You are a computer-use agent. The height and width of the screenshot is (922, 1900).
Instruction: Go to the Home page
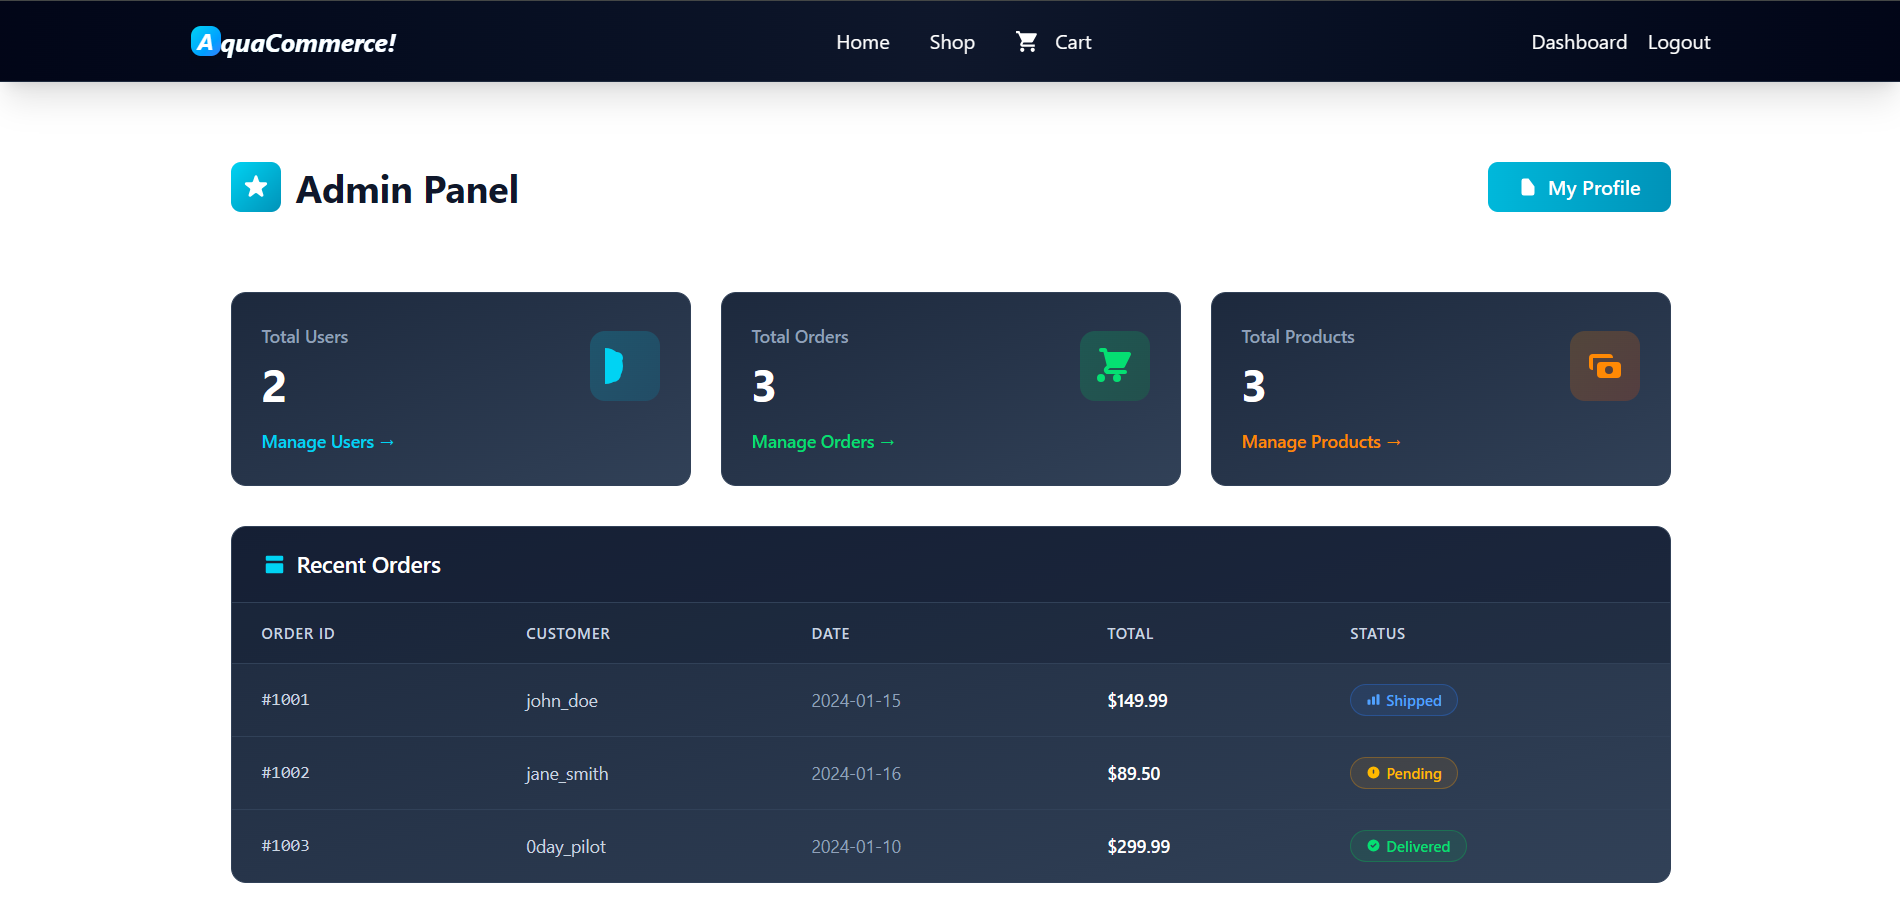(x=863, y=42)
